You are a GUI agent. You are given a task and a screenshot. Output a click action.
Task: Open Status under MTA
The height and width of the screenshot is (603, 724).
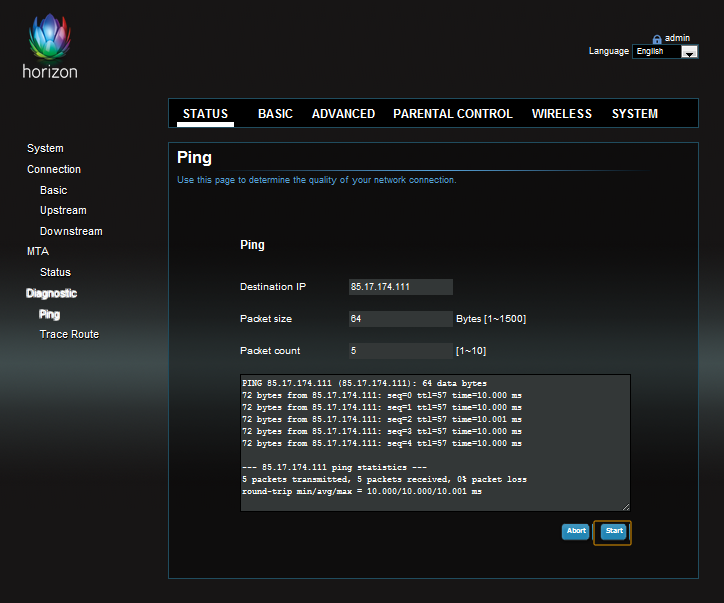click(55, 272)
